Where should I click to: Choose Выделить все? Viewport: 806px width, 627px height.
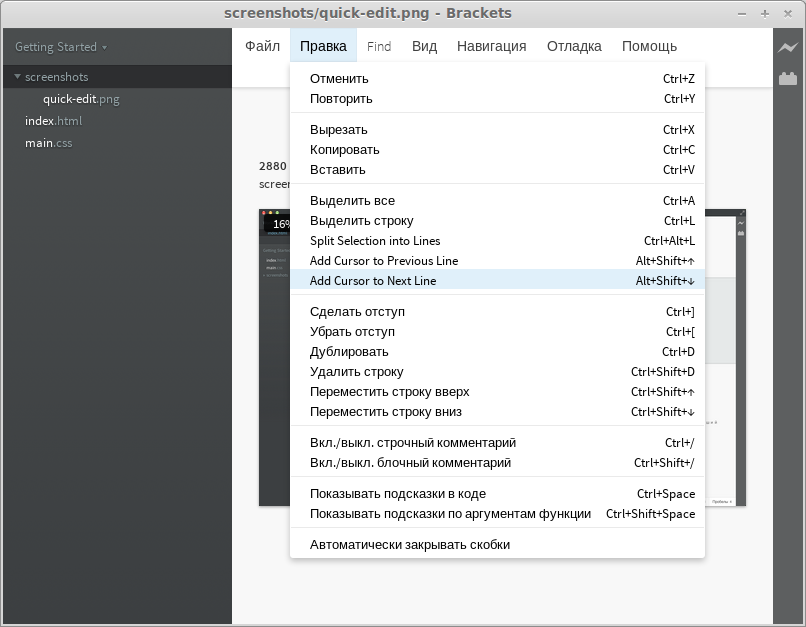pyautogui.click(x=497, y=200)
